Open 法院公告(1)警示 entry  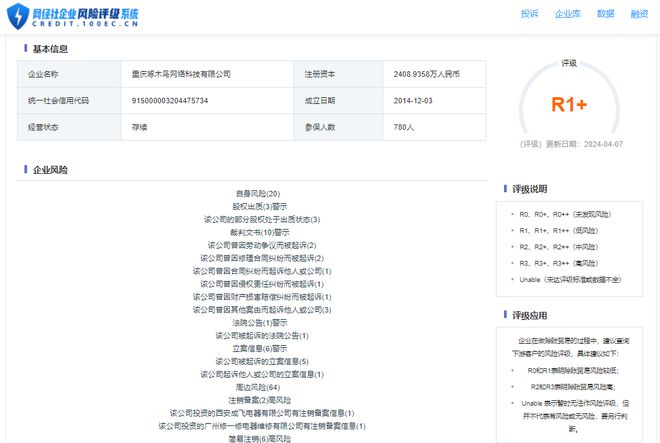(260, 323)
